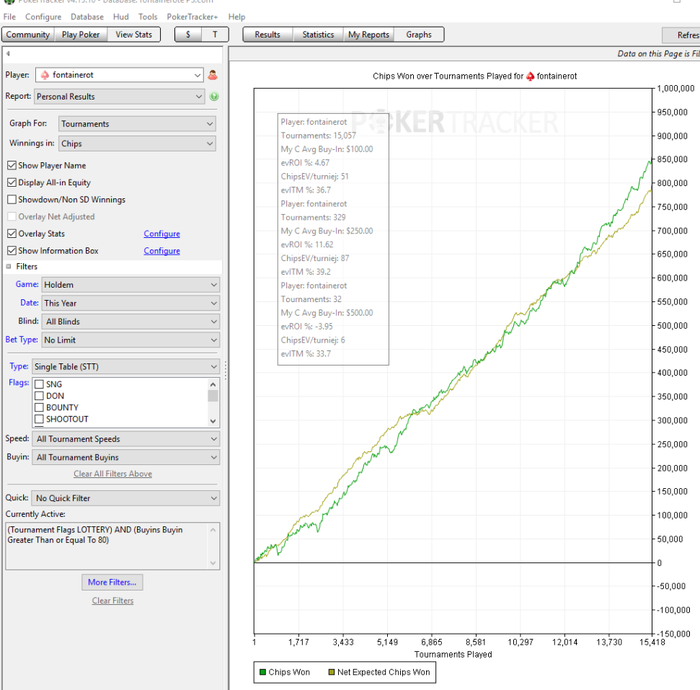The image size is (700, 690).
Task: Open the Help menu
Action: [x=237, y=17]
